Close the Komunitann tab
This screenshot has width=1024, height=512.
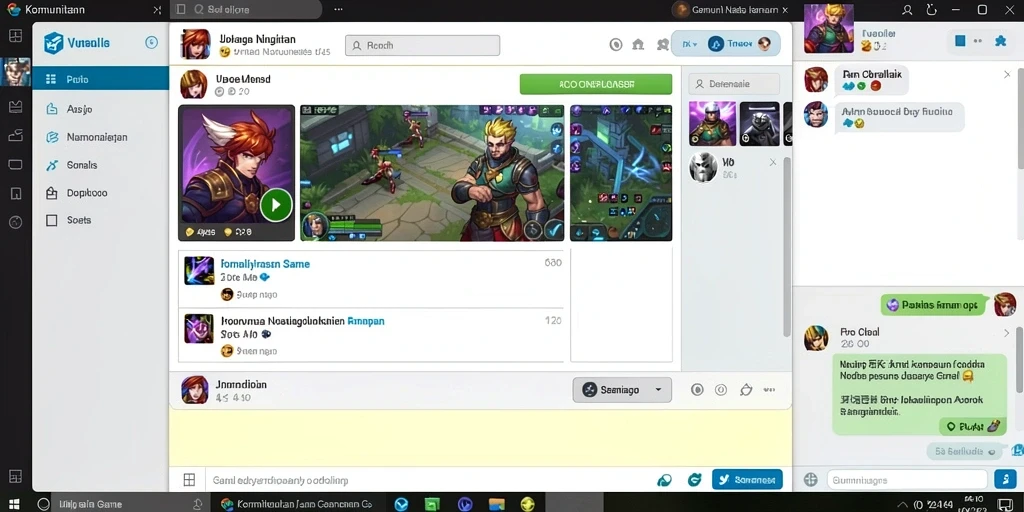[x=157, y=10]
